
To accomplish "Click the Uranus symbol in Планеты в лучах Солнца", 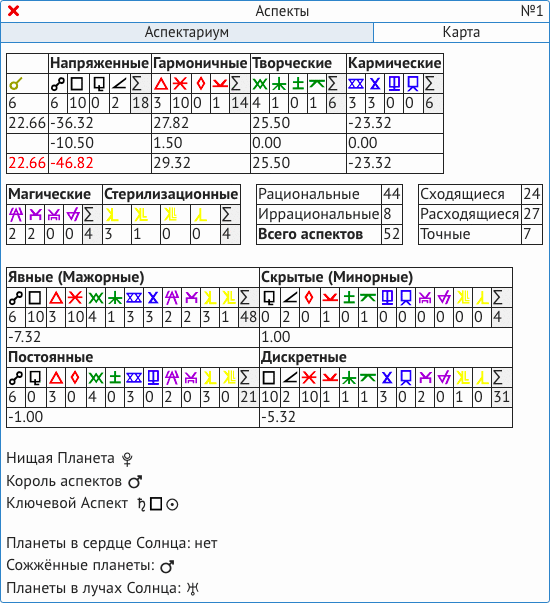I will pyautogui.click(x=192, y=588).
